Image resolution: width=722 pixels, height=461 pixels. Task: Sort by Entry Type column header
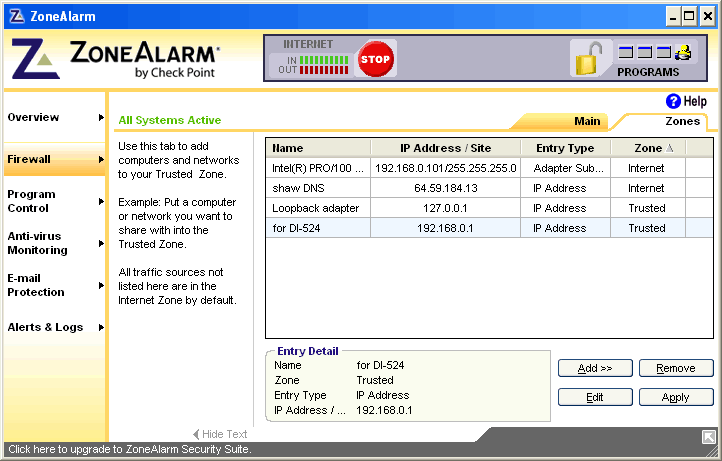click(x=565, y=148)
